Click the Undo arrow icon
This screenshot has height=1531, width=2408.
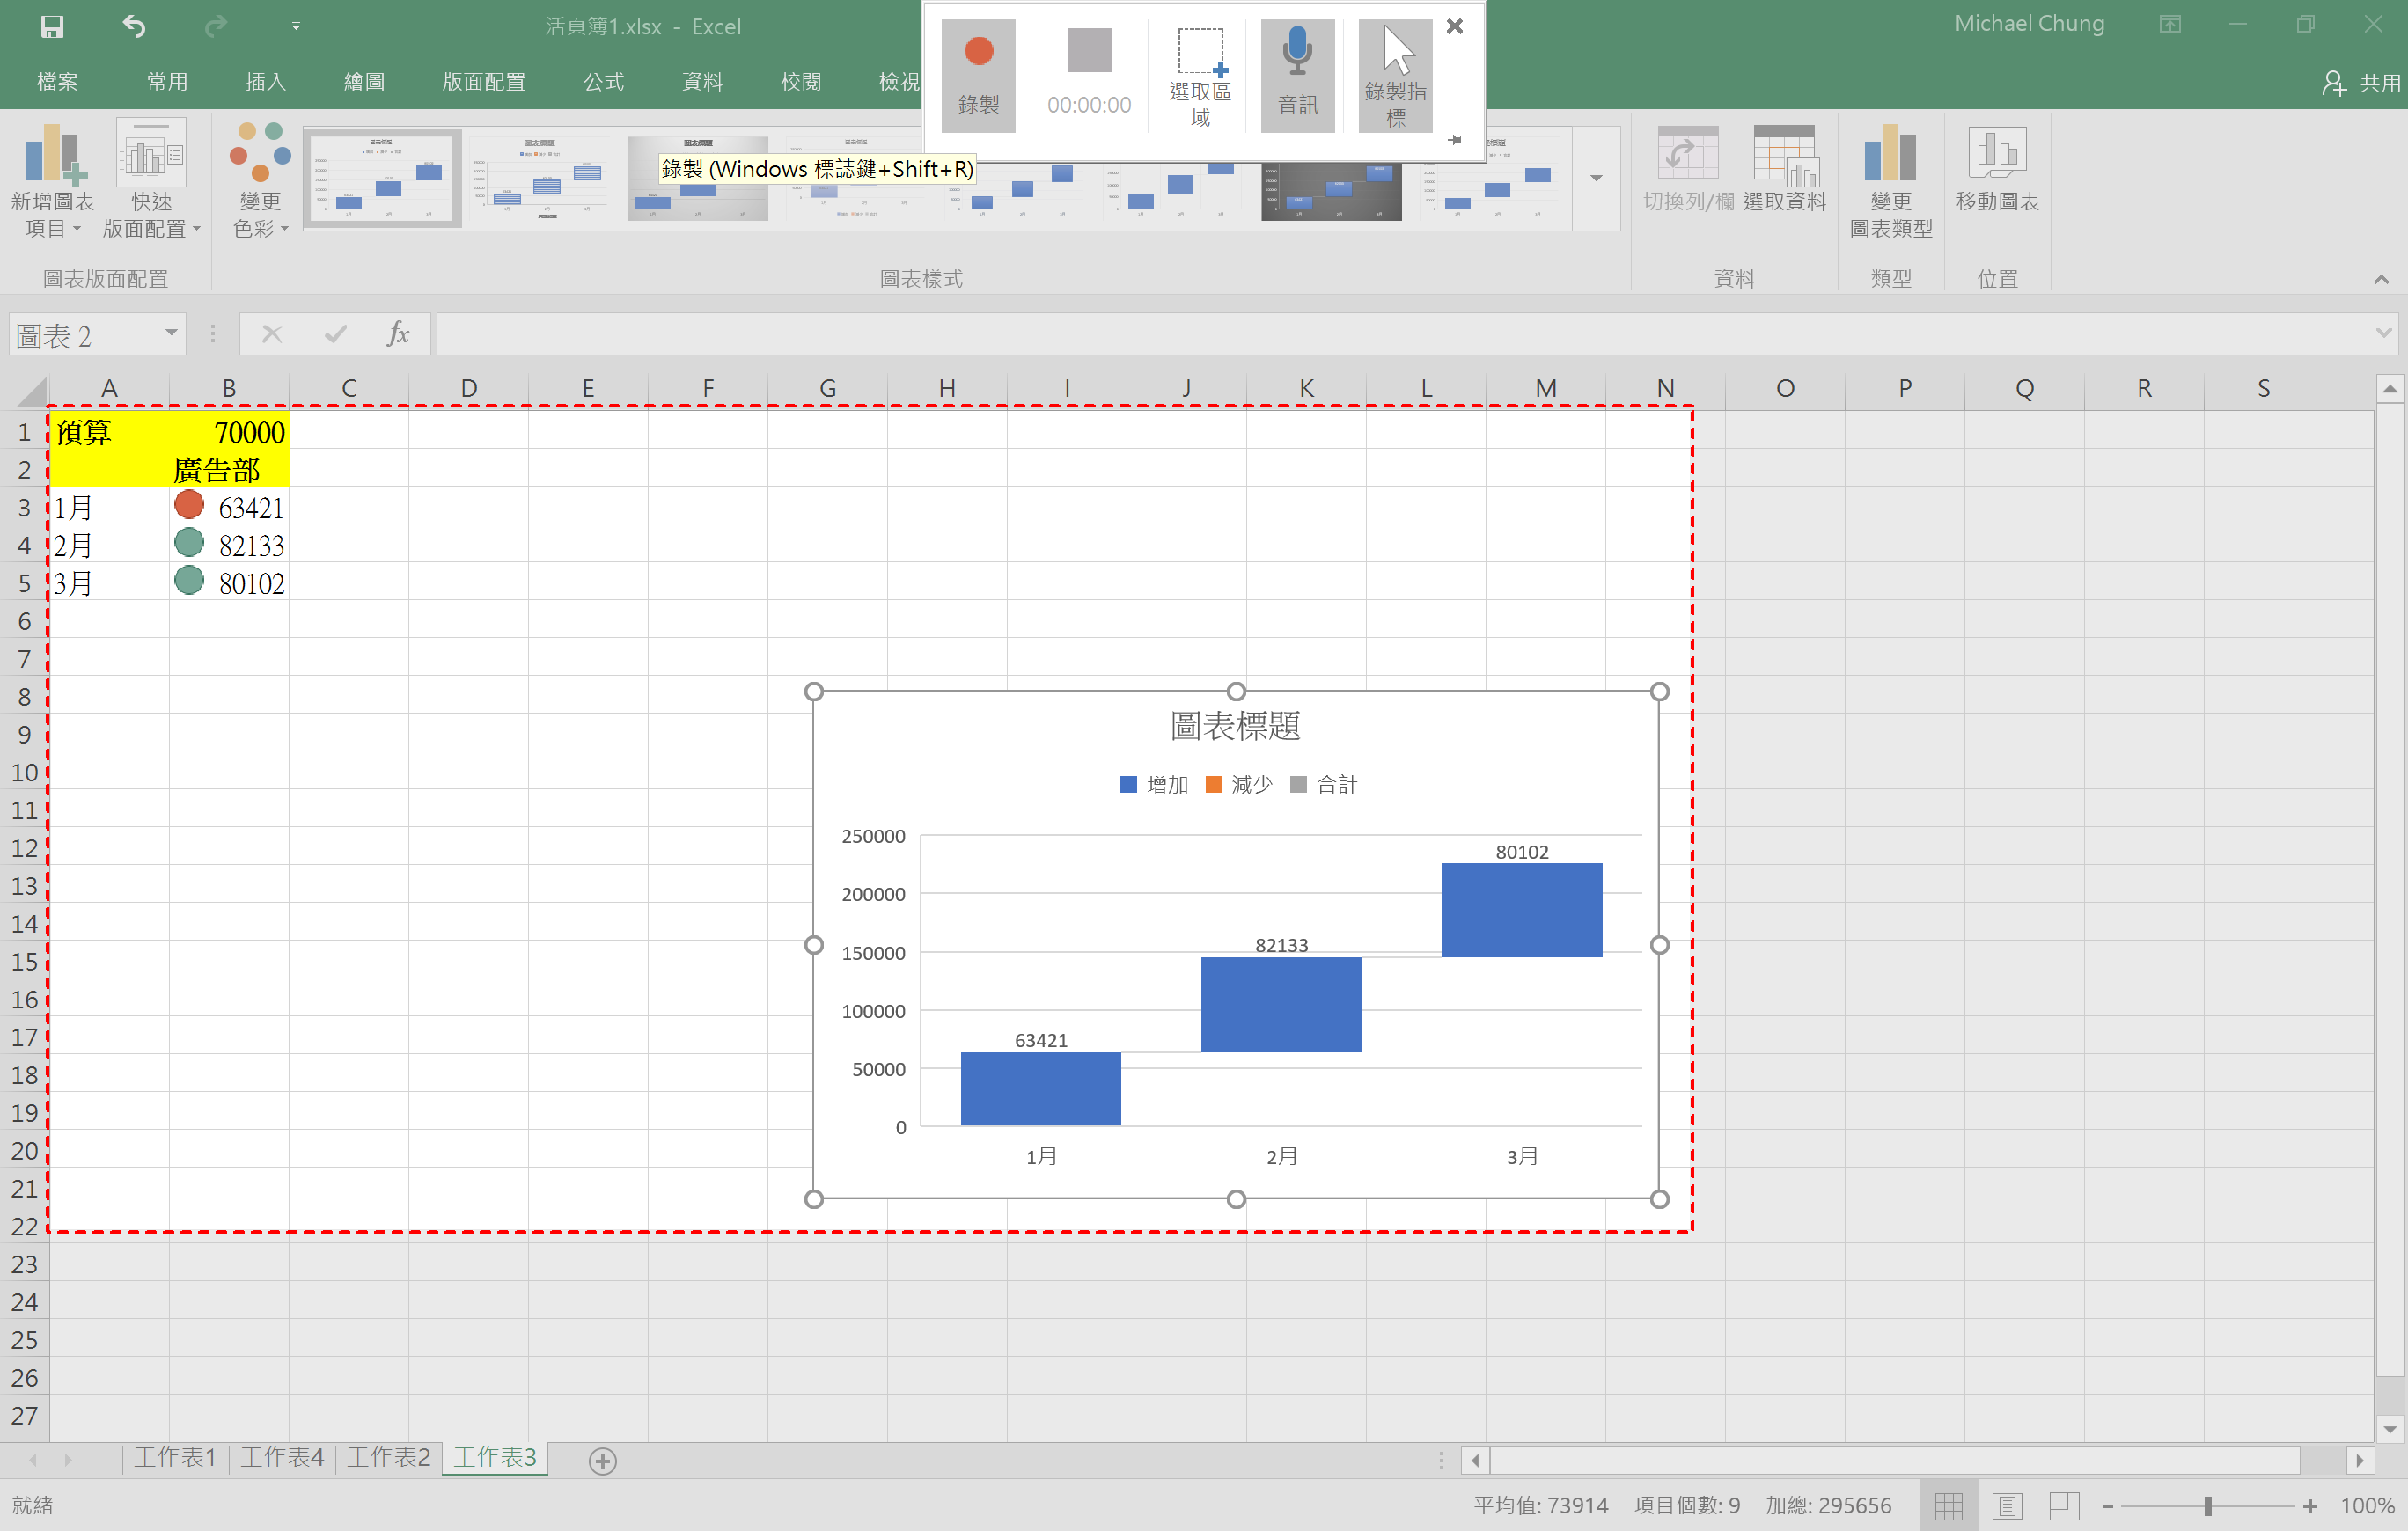(134, 26)
